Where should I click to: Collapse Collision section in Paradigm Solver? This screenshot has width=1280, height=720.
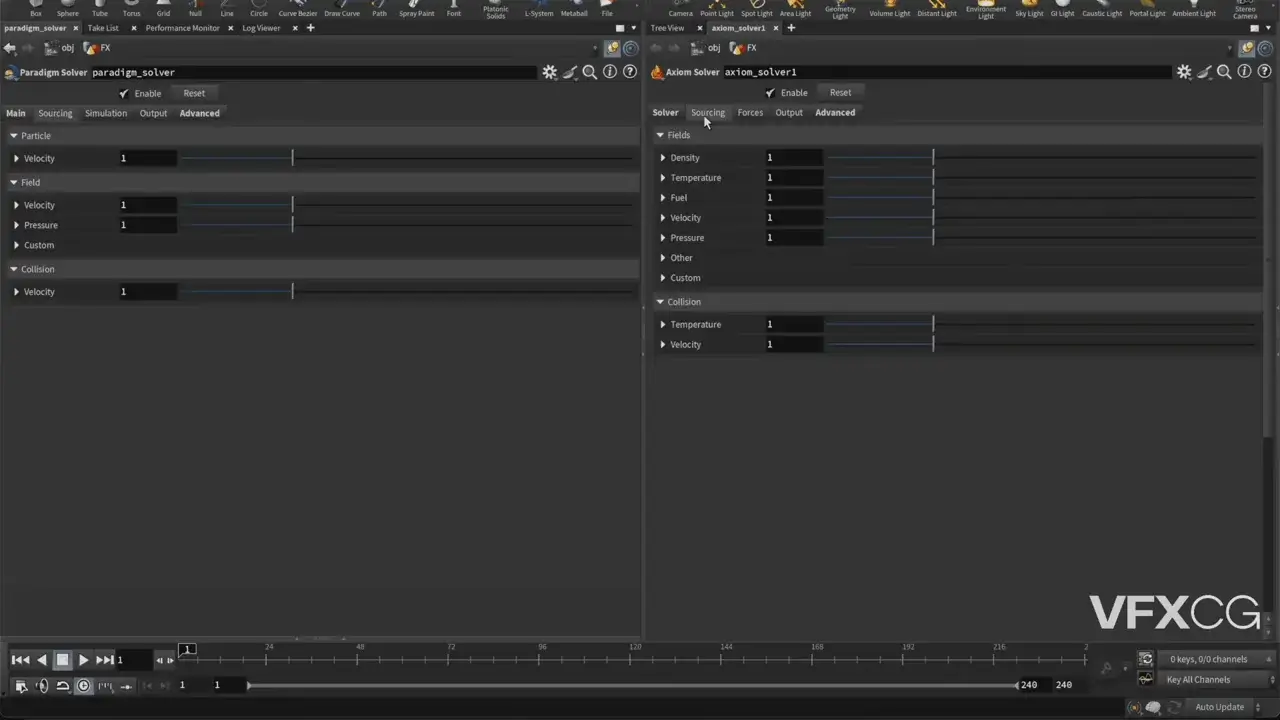click(14, 269)
